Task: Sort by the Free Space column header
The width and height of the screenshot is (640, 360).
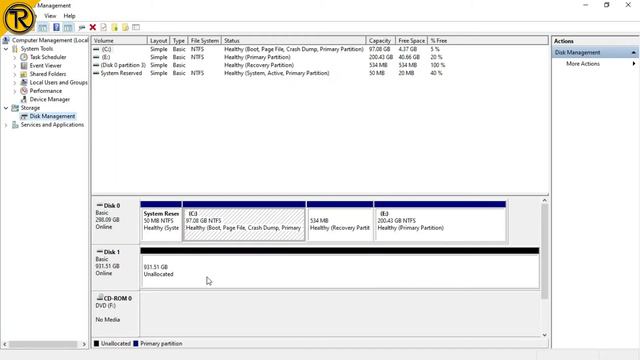Action: pos(411,41)
